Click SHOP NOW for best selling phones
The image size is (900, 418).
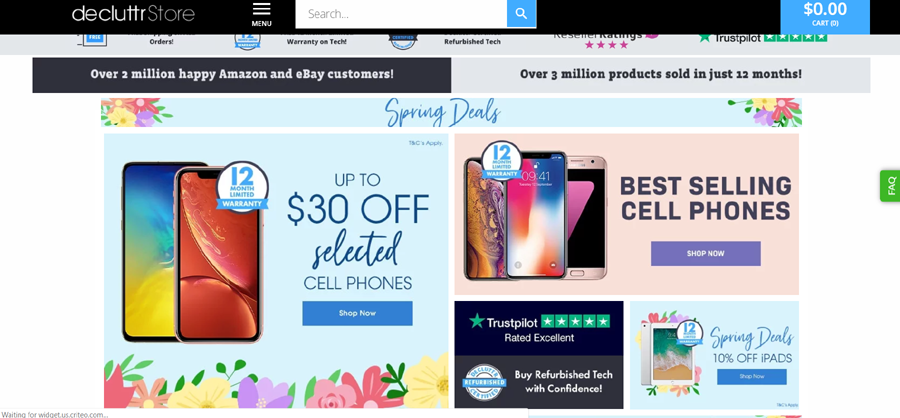[705, 253]
